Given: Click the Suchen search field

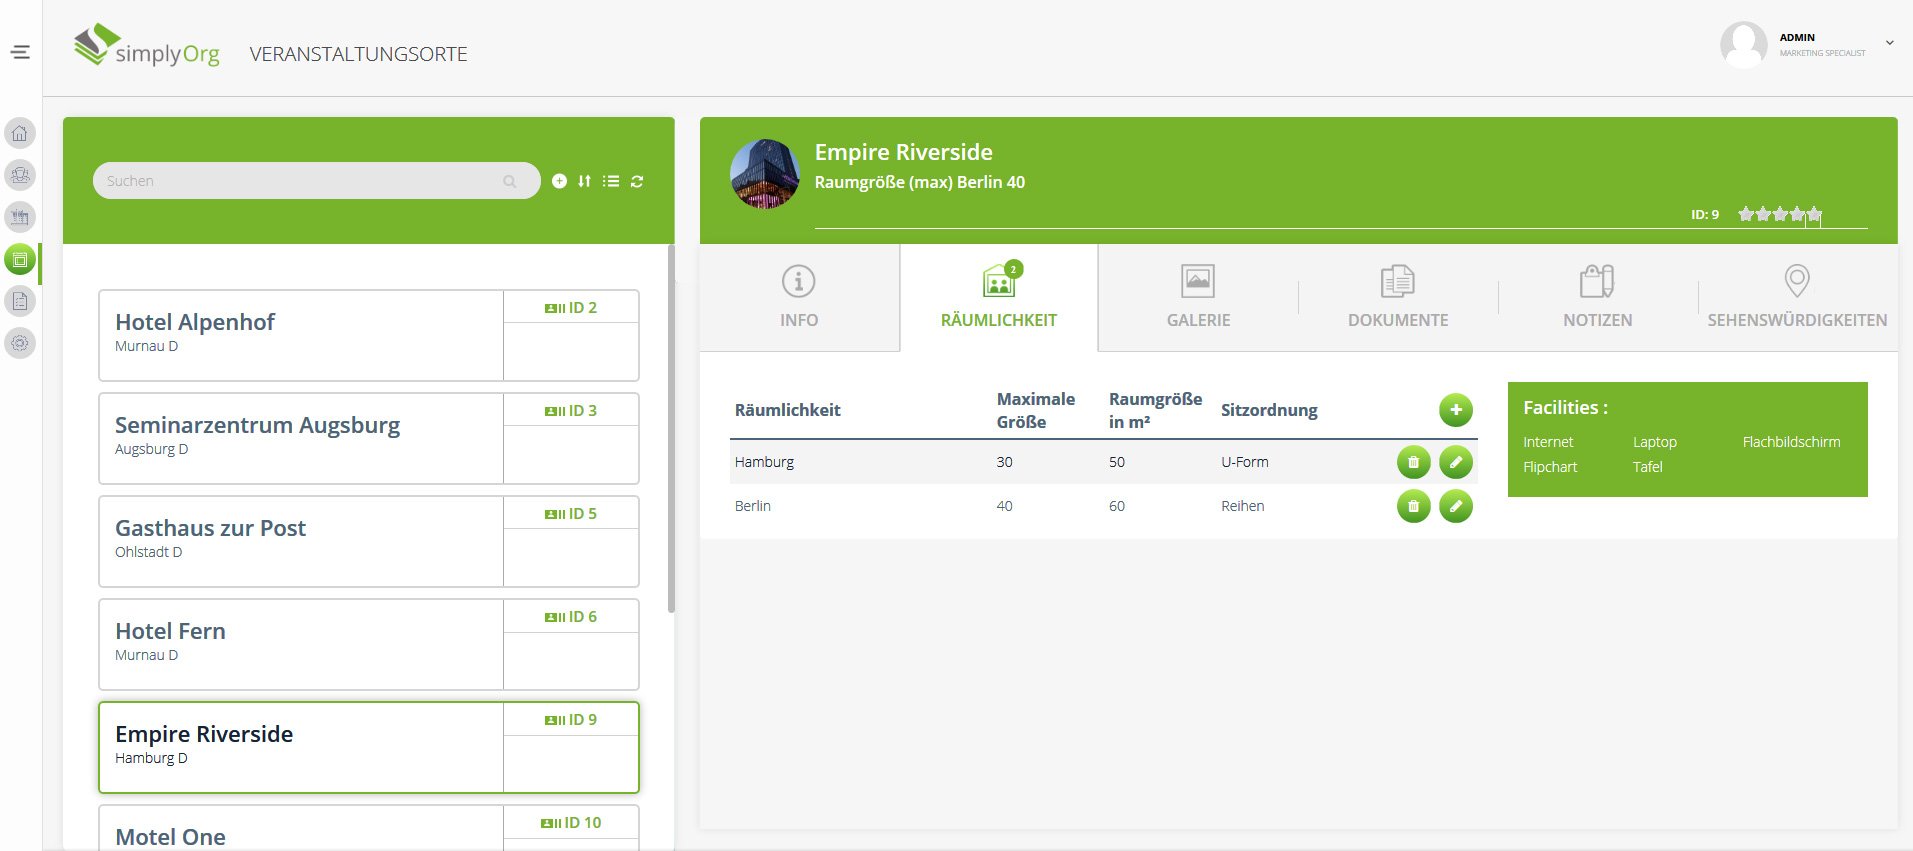Looking at the screenshot, I should coord(316,181).
